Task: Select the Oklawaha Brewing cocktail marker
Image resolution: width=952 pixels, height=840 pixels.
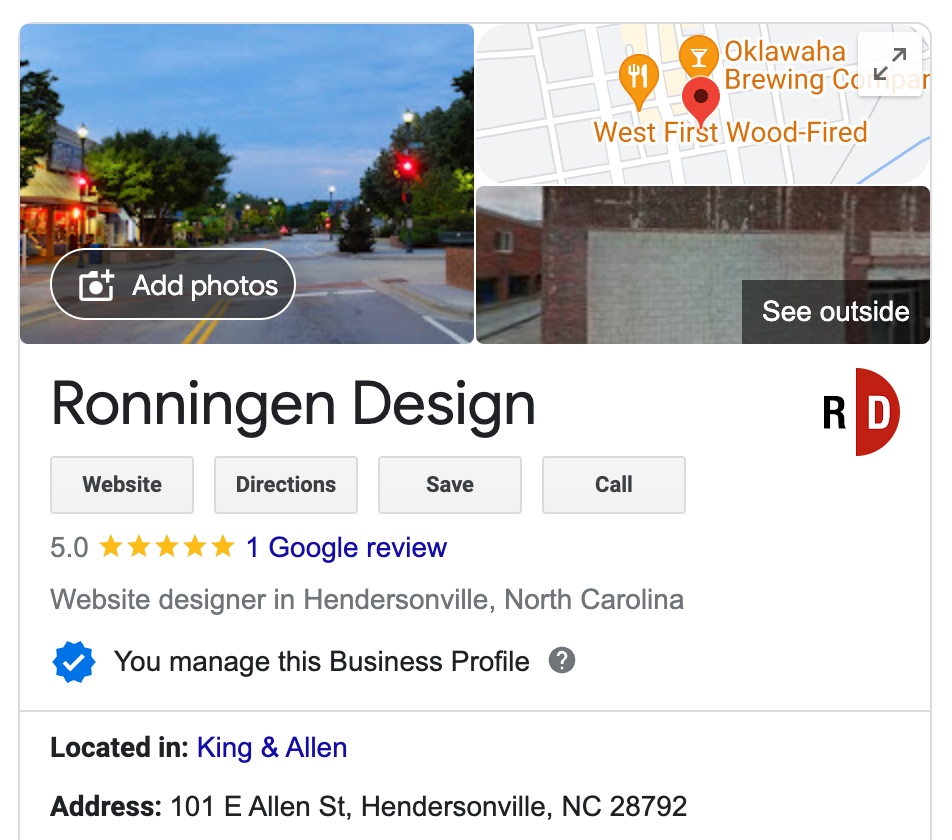Action: coord(699,56)
